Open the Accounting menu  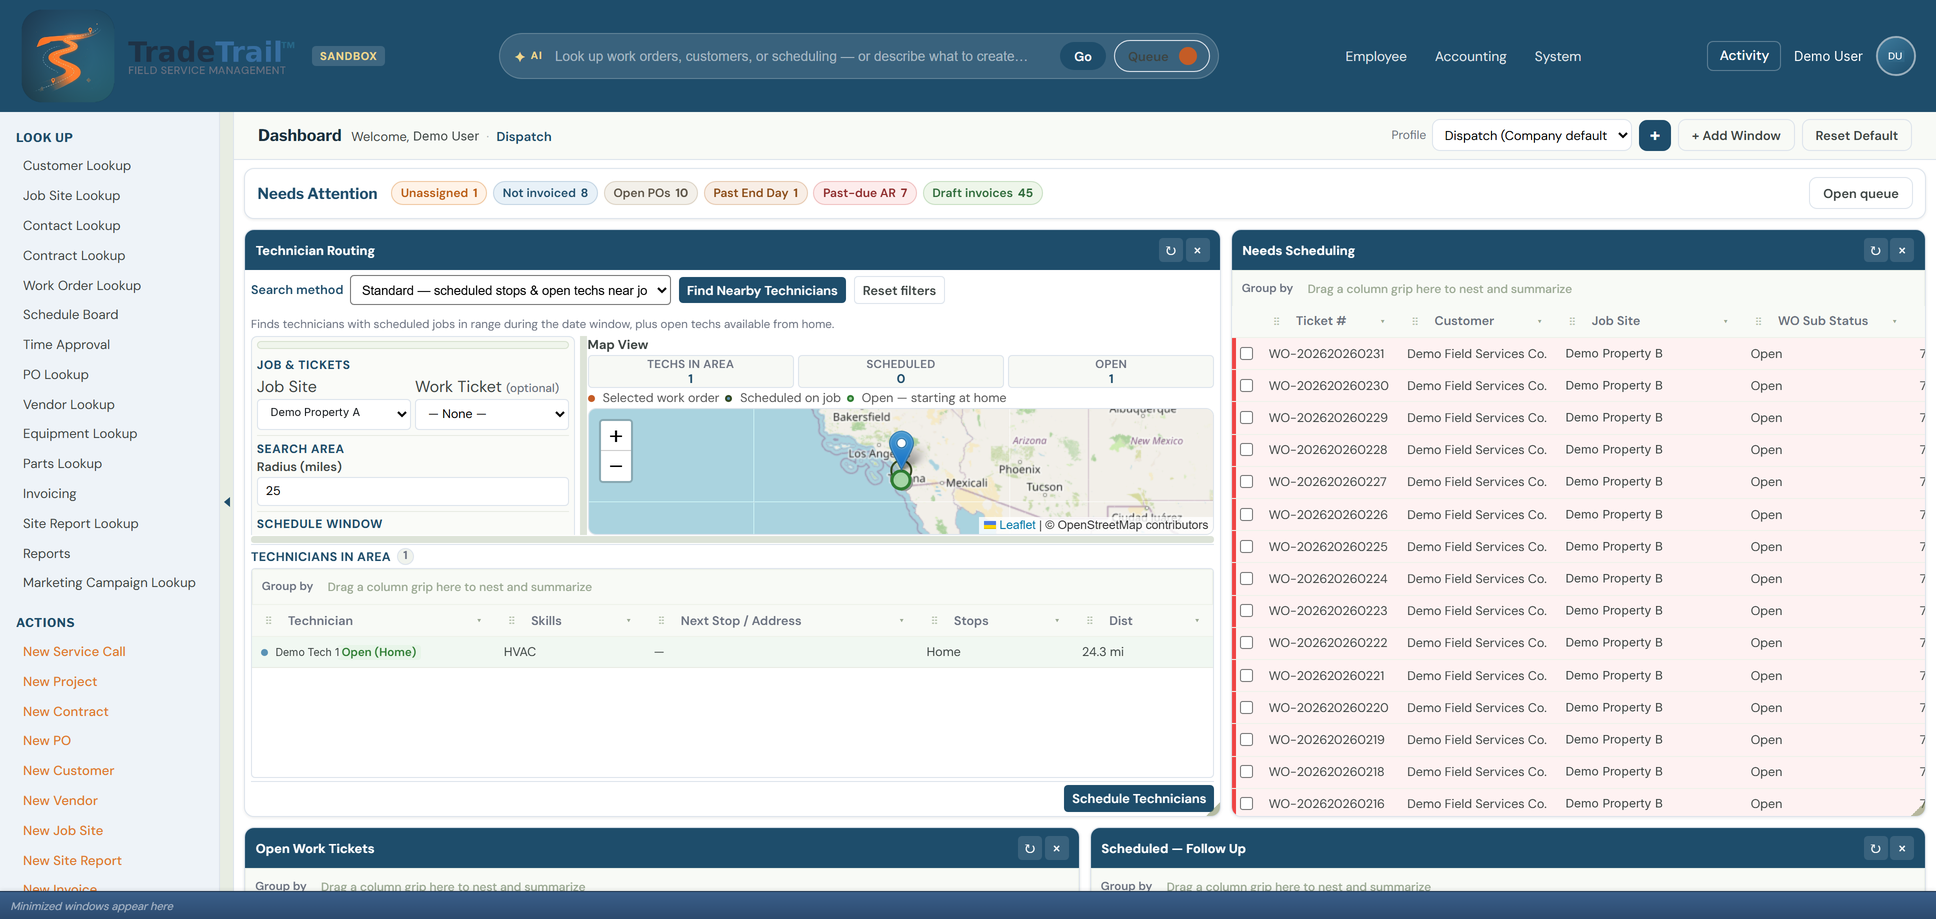point(1470,56)
